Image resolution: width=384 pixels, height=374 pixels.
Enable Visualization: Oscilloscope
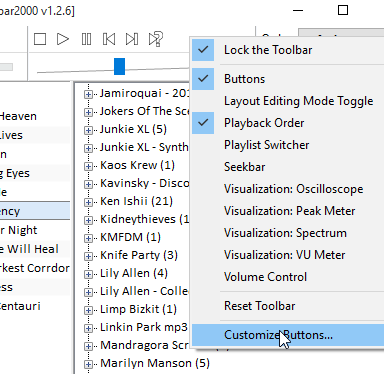pyautogui.click(x=288, y=189)
